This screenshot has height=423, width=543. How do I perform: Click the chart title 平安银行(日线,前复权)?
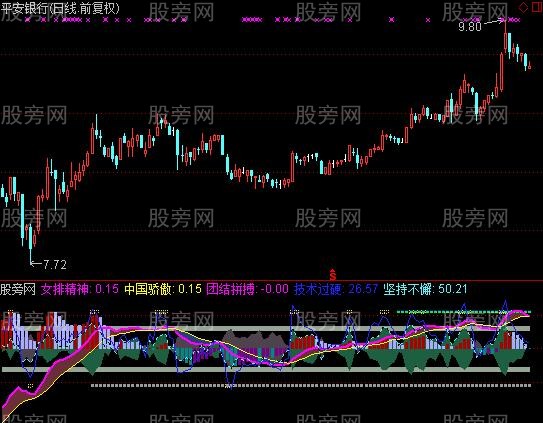pyautogui.click(x=60, y=8)
